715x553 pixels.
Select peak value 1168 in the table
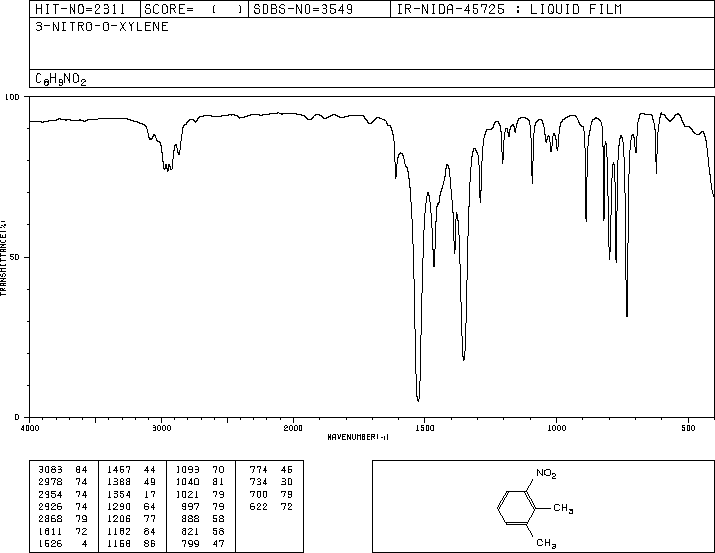(x=119, y=543)
